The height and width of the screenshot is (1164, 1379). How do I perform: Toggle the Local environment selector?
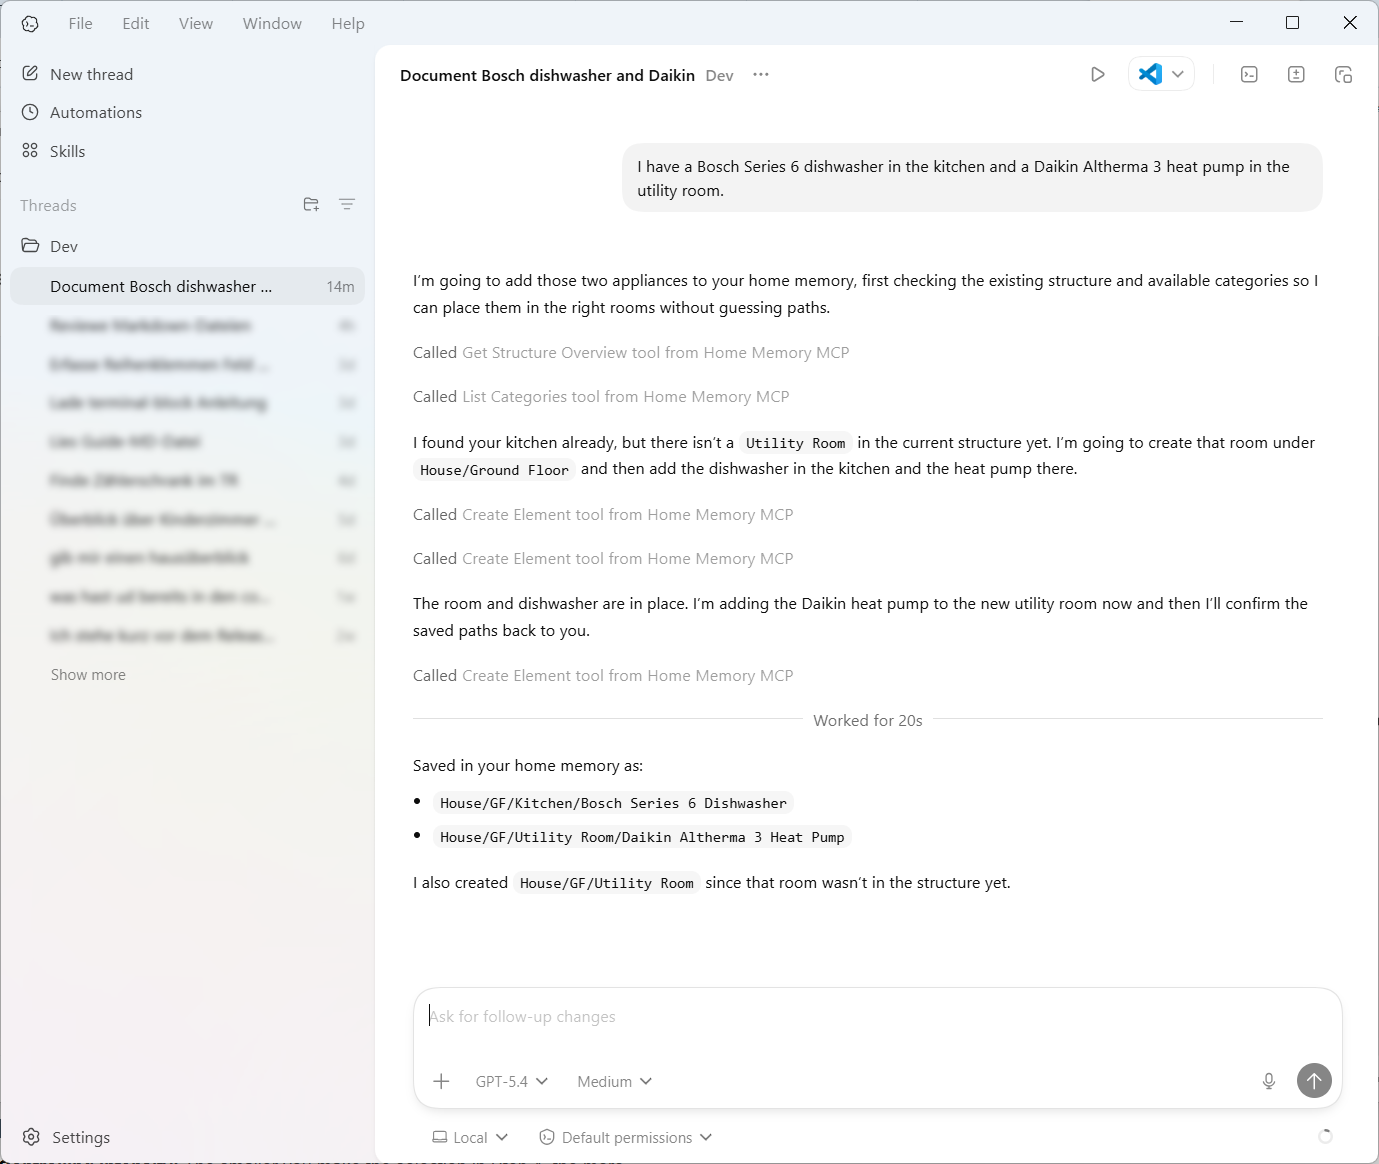[x=469, y=1137]
